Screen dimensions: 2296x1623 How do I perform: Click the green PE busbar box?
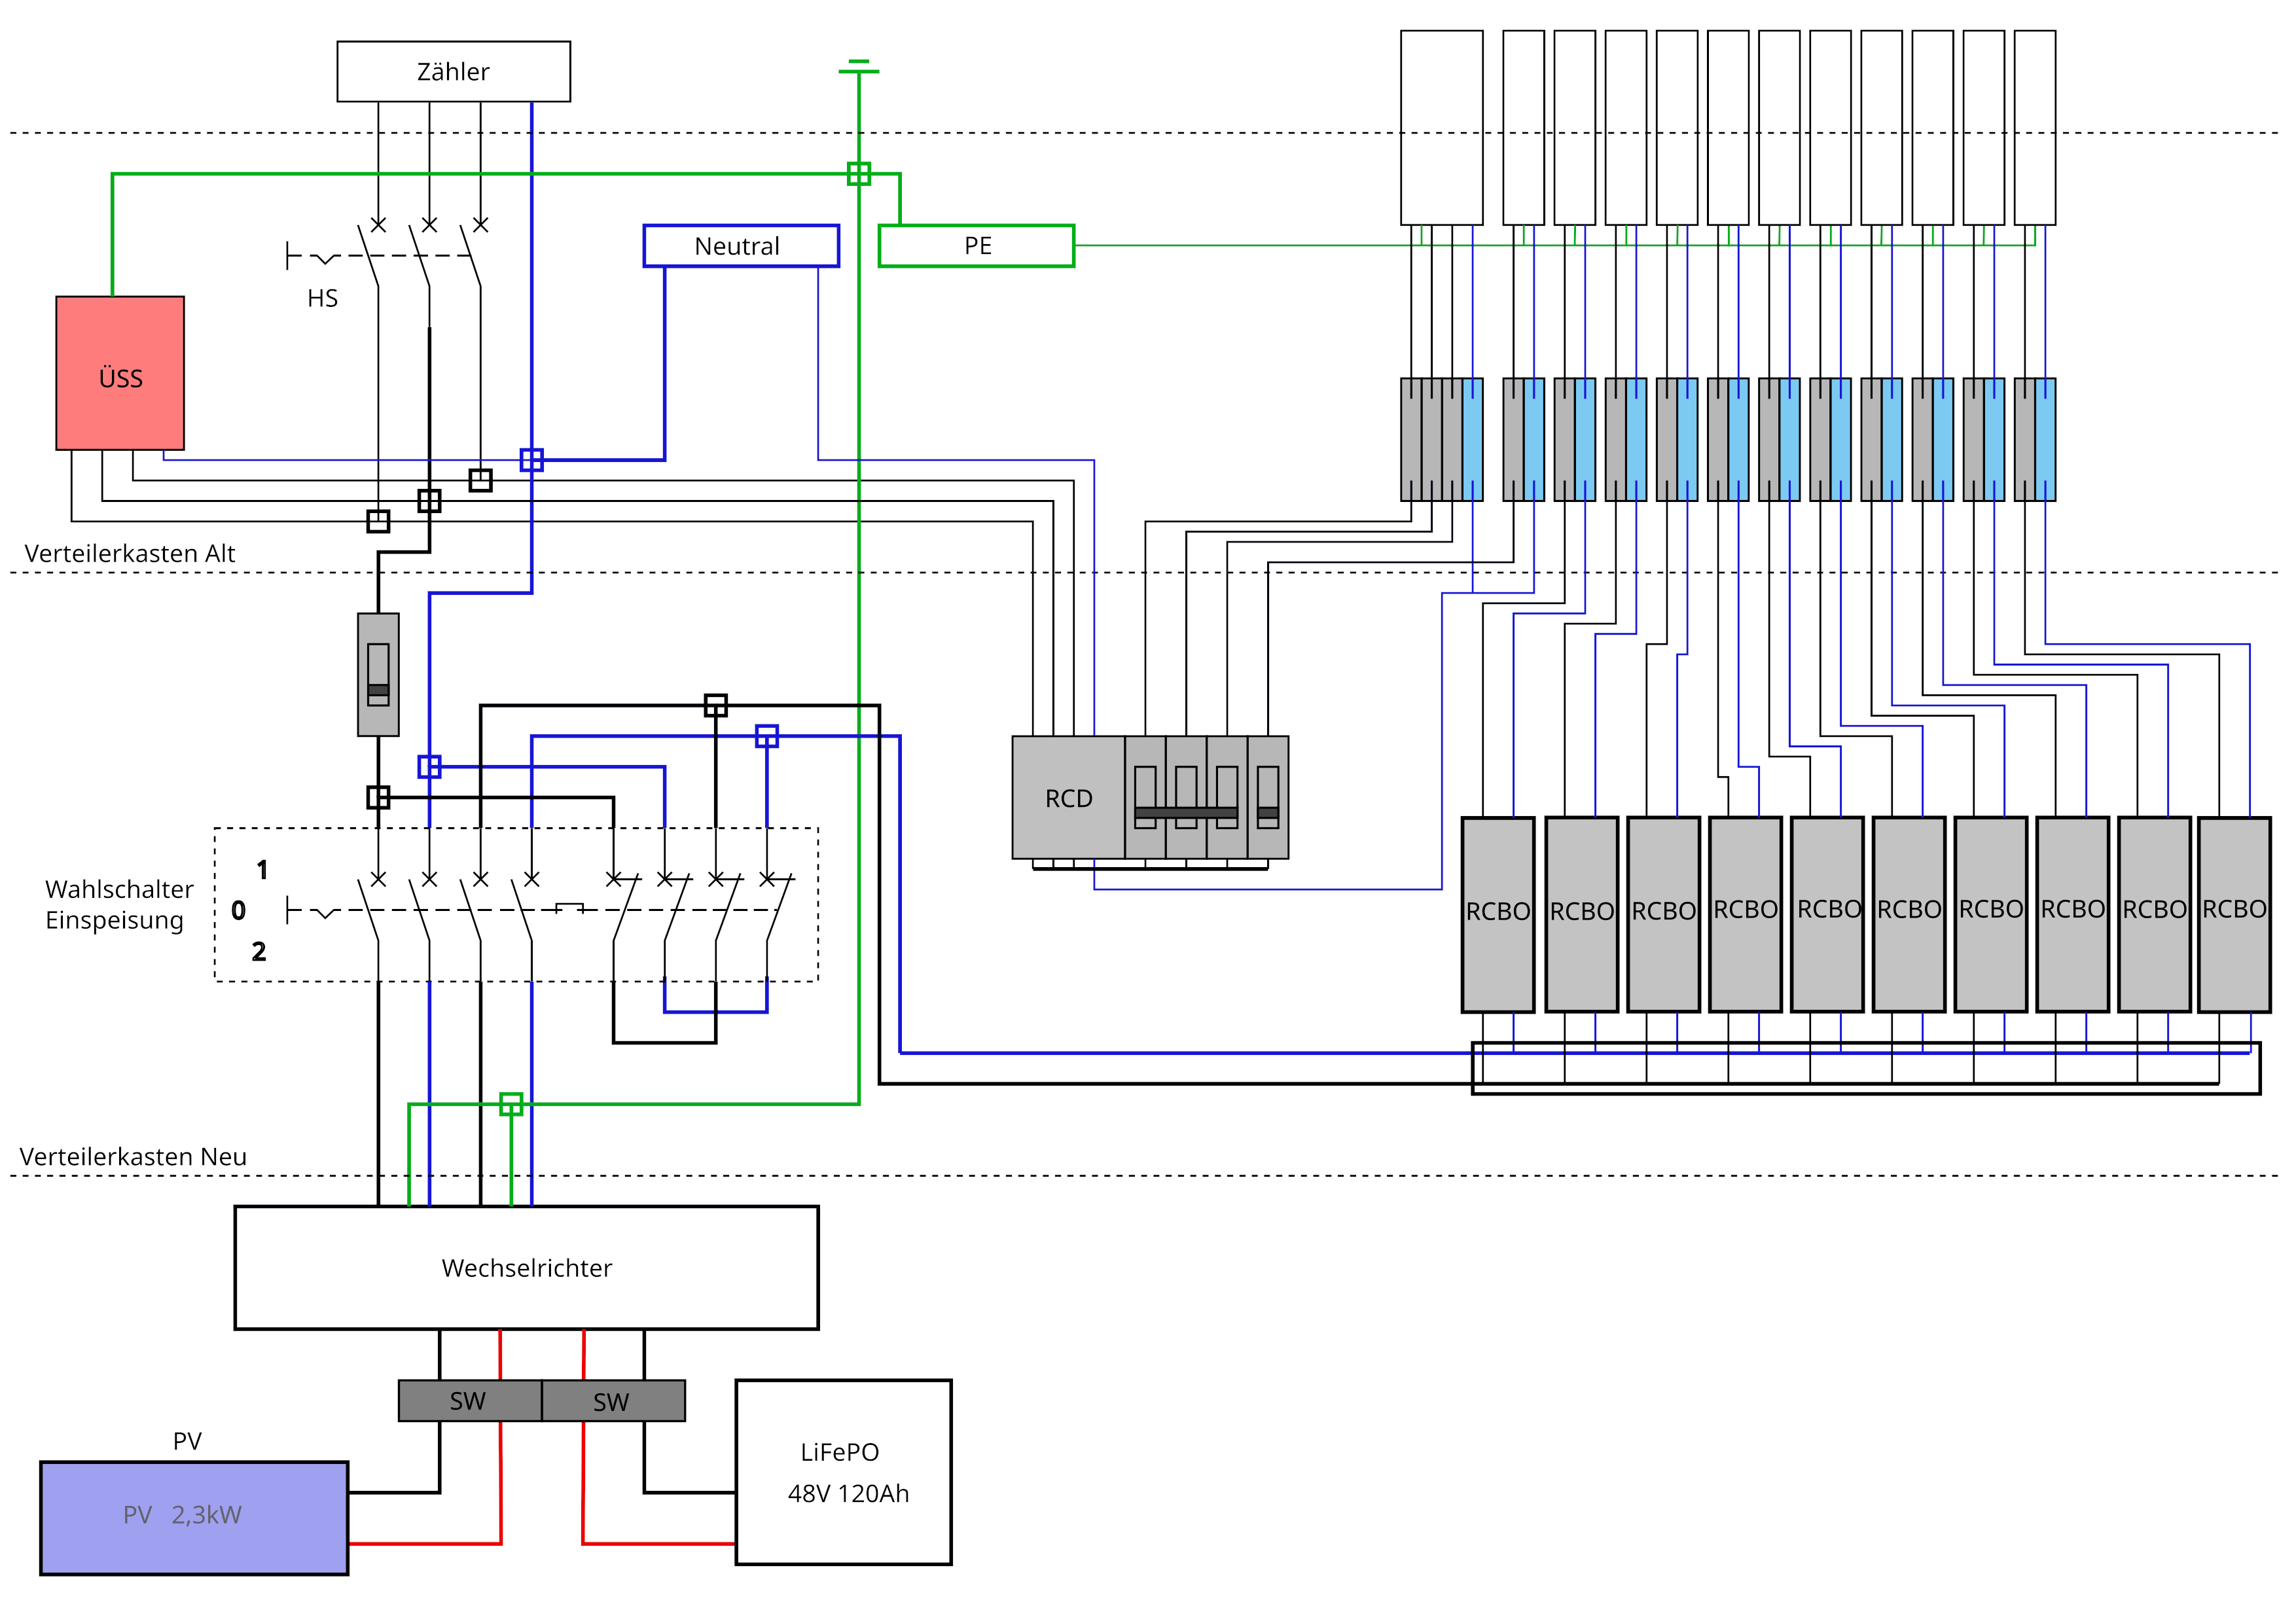click(x=976, y=246)
